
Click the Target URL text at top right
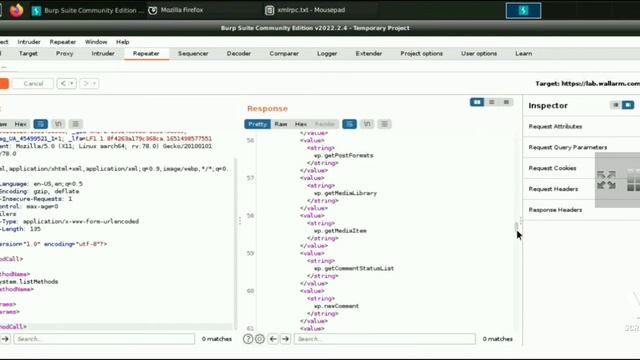pos(588,84)
